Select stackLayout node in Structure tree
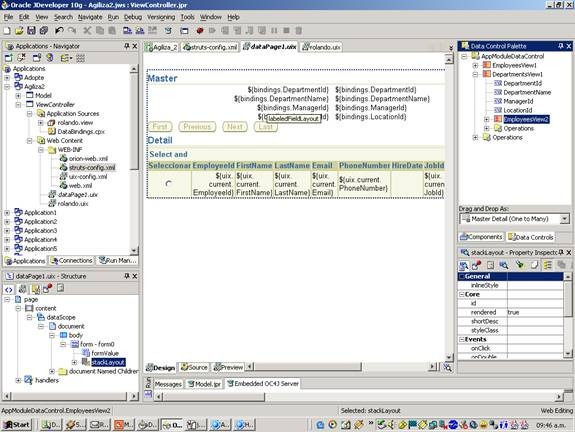This screenshot has width=575, height=432. (108, 362)
